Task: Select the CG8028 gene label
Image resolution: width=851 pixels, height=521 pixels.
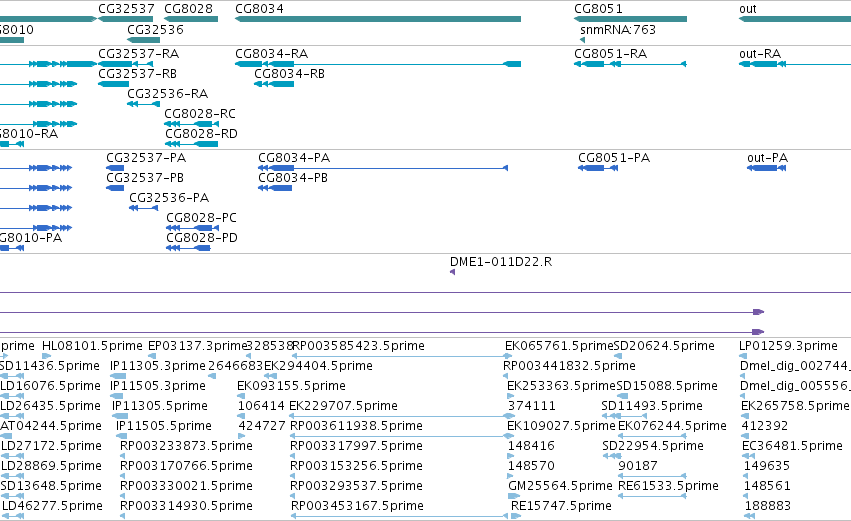Action: pyautogui.click(x=188, y=9)
